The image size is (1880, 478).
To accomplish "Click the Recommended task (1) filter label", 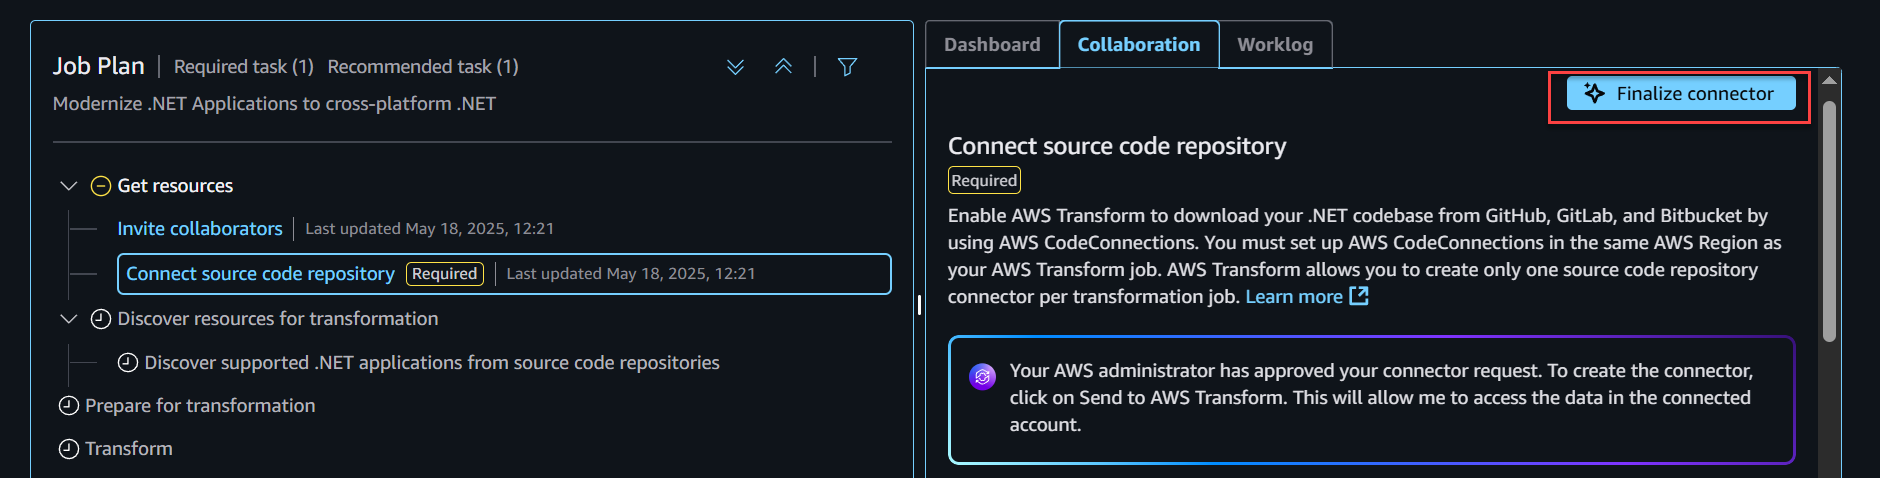I will pos(423,67).
